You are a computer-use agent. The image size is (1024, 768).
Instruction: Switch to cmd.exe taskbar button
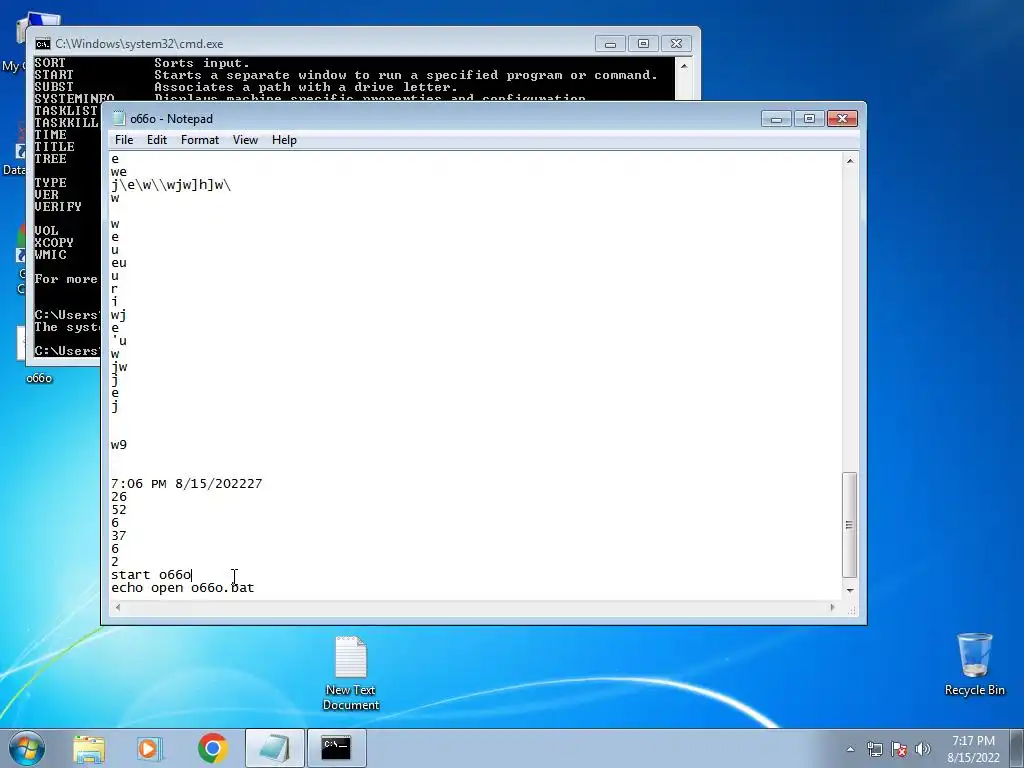click(336, 748)
